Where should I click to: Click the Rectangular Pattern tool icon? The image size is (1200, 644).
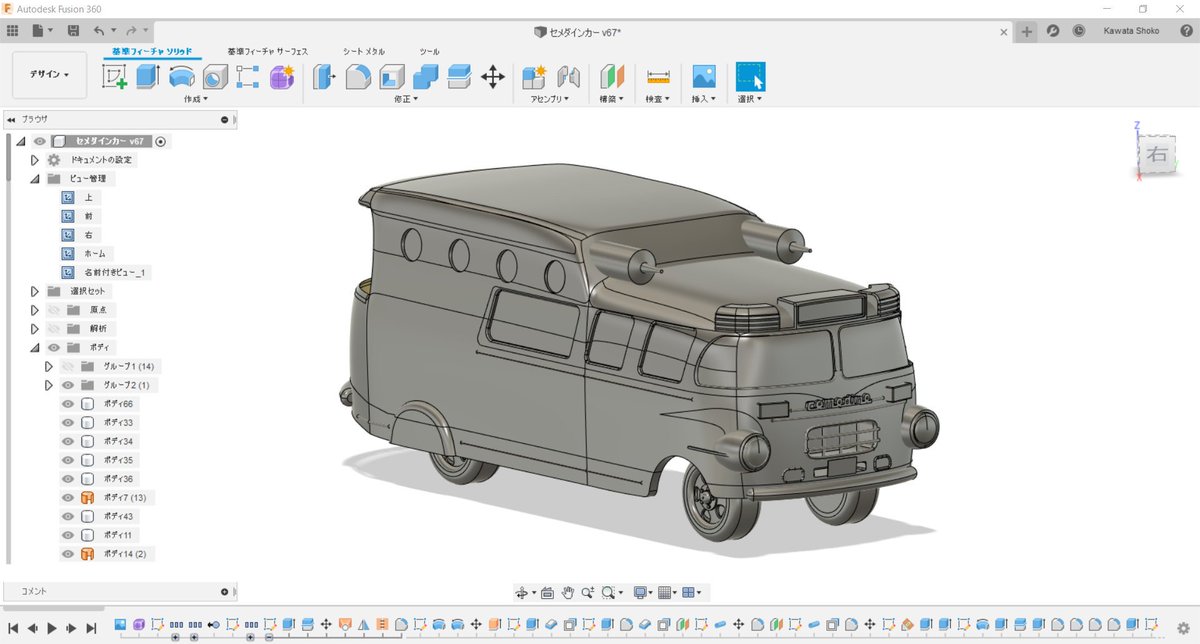click(x=247, y=77)
